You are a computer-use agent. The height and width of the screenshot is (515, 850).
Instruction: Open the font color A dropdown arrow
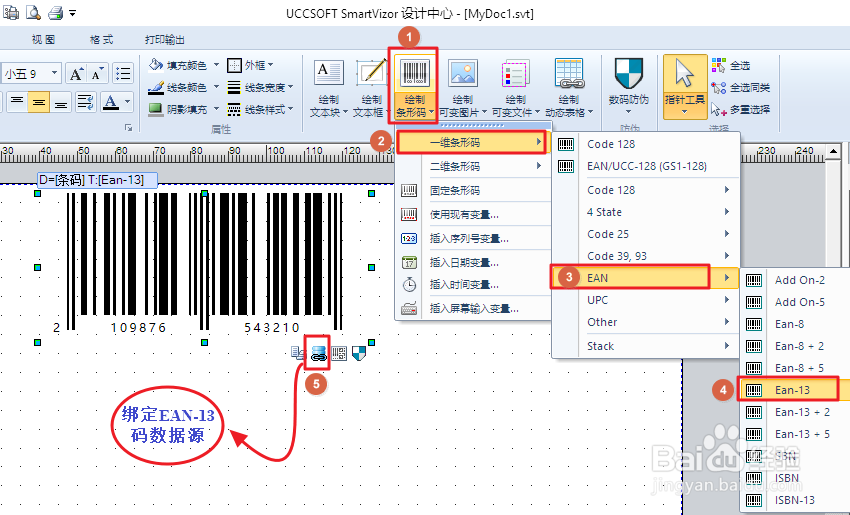[127, 101]
